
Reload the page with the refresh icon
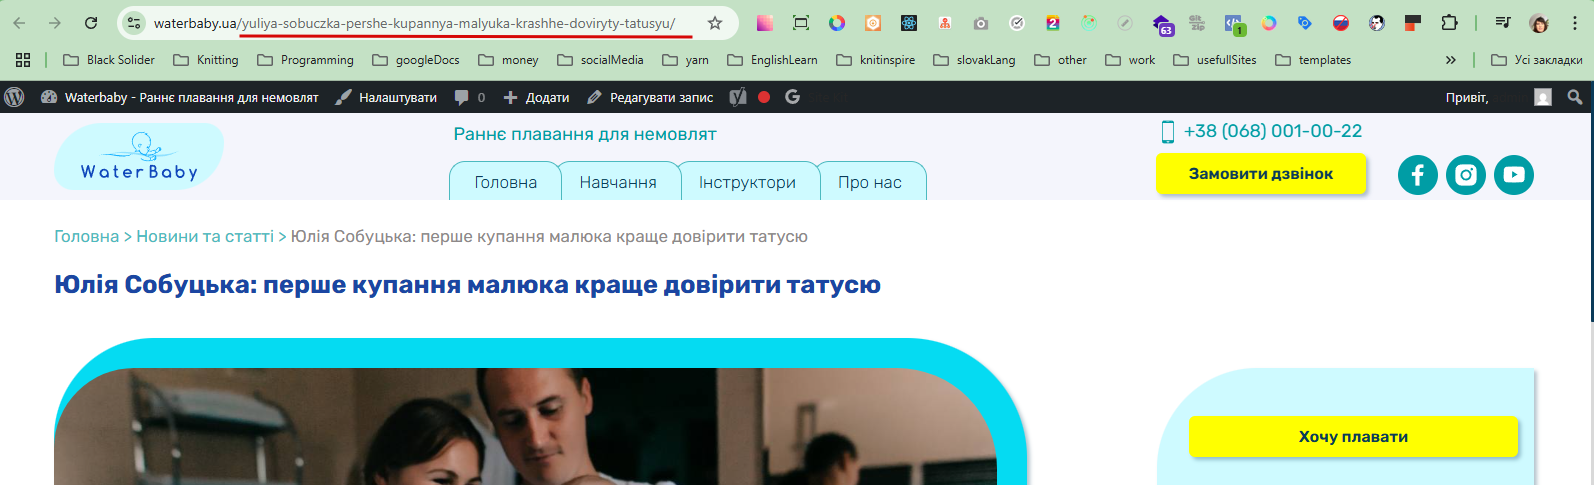91,23
